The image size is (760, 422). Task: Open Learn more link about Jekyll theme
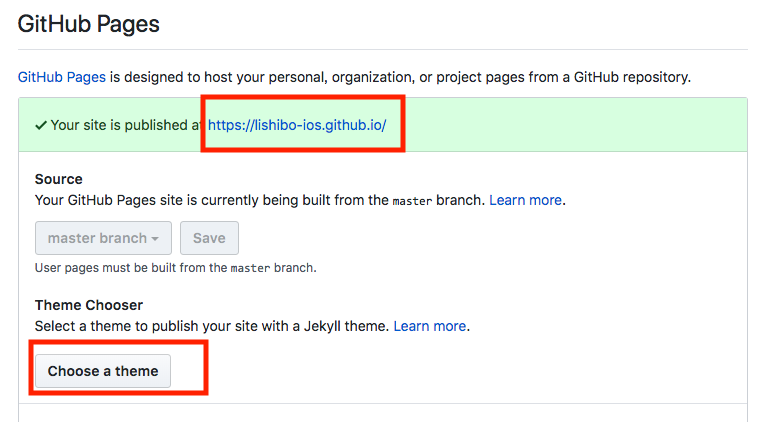430,326
